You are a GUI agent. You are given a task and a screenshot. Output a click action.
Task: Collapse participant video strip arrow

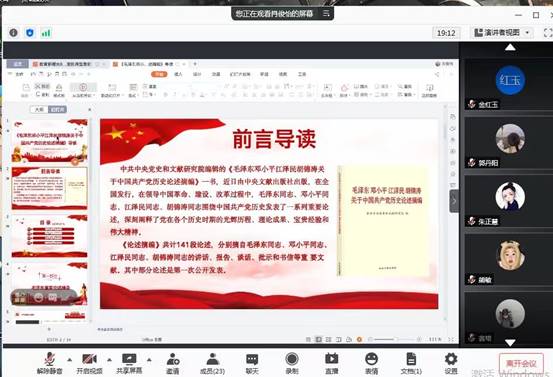tap(454, 201)
